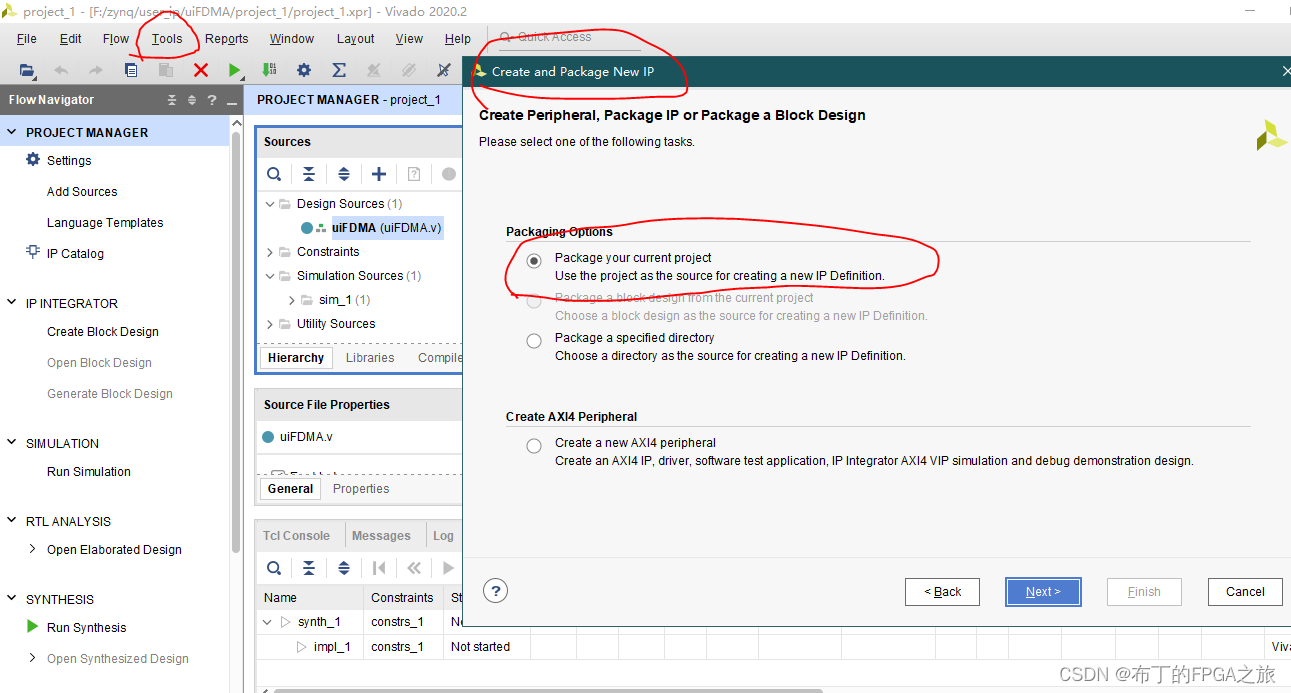Switch to the Libraries tab in Sources
This screenshot has width=1291, height=693.
click(370, 358)
